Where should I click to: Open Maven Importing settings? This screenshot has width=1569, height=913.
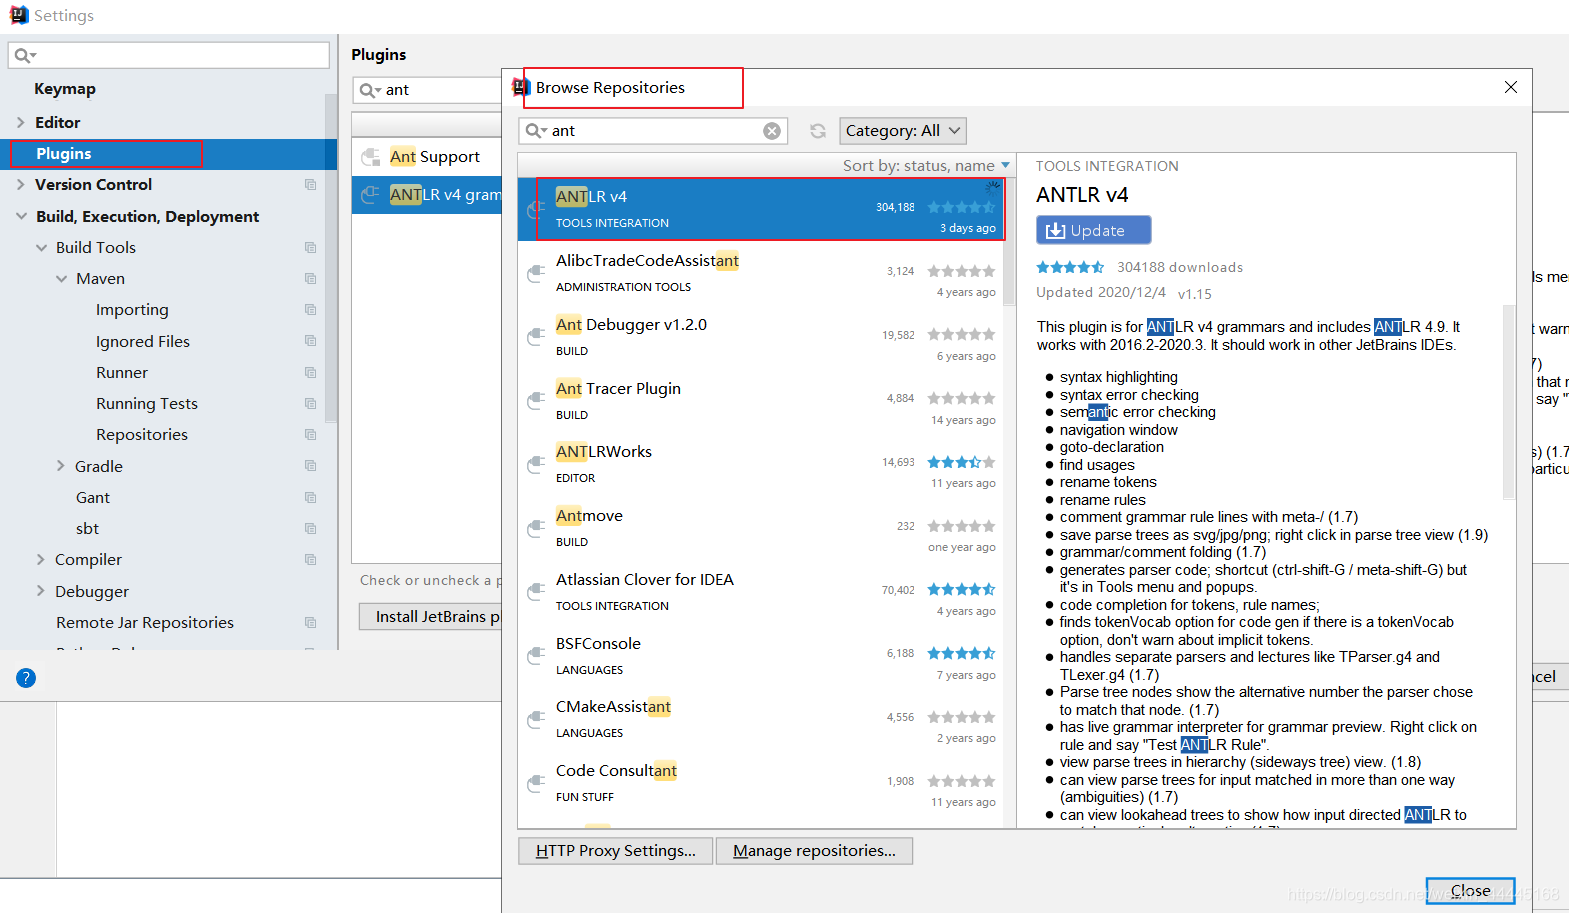[x=132, y=310]
